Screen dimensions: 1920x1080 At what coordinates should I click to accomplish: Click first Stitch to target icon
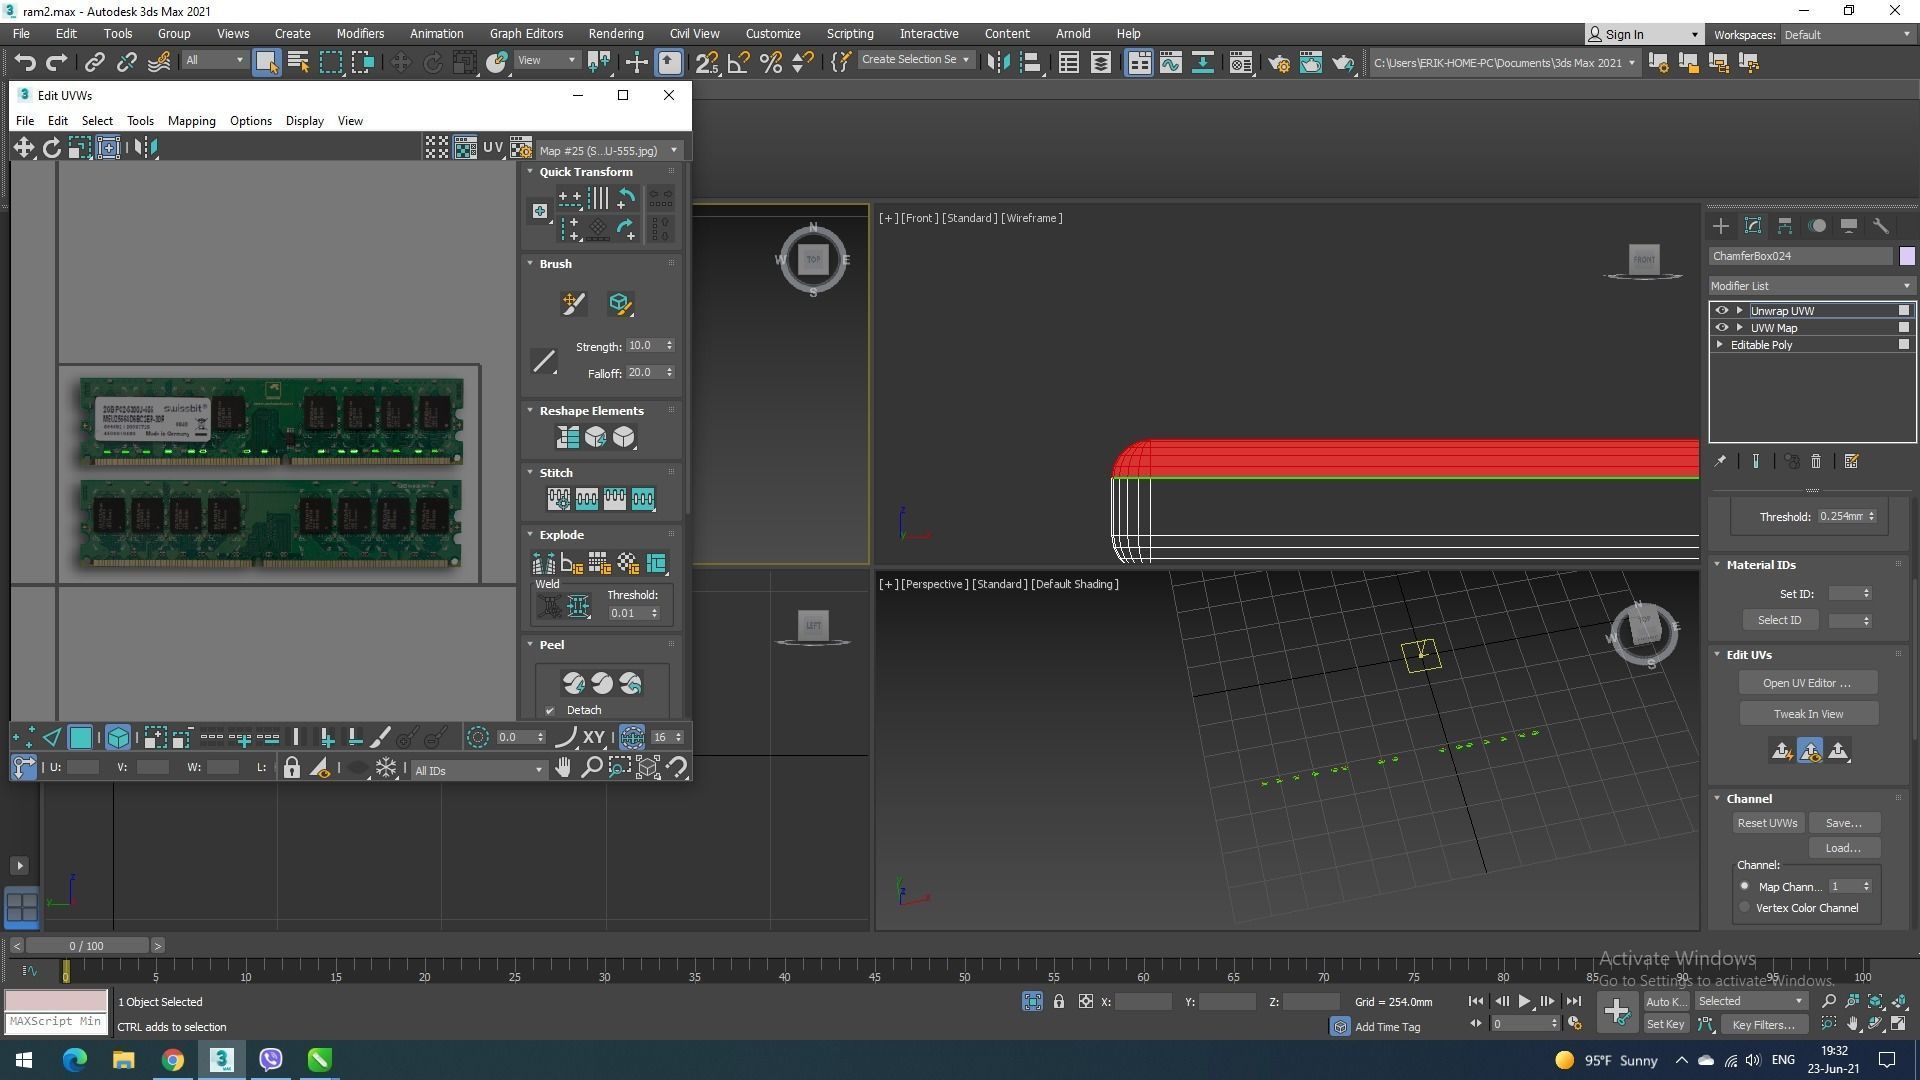point(558,498)
